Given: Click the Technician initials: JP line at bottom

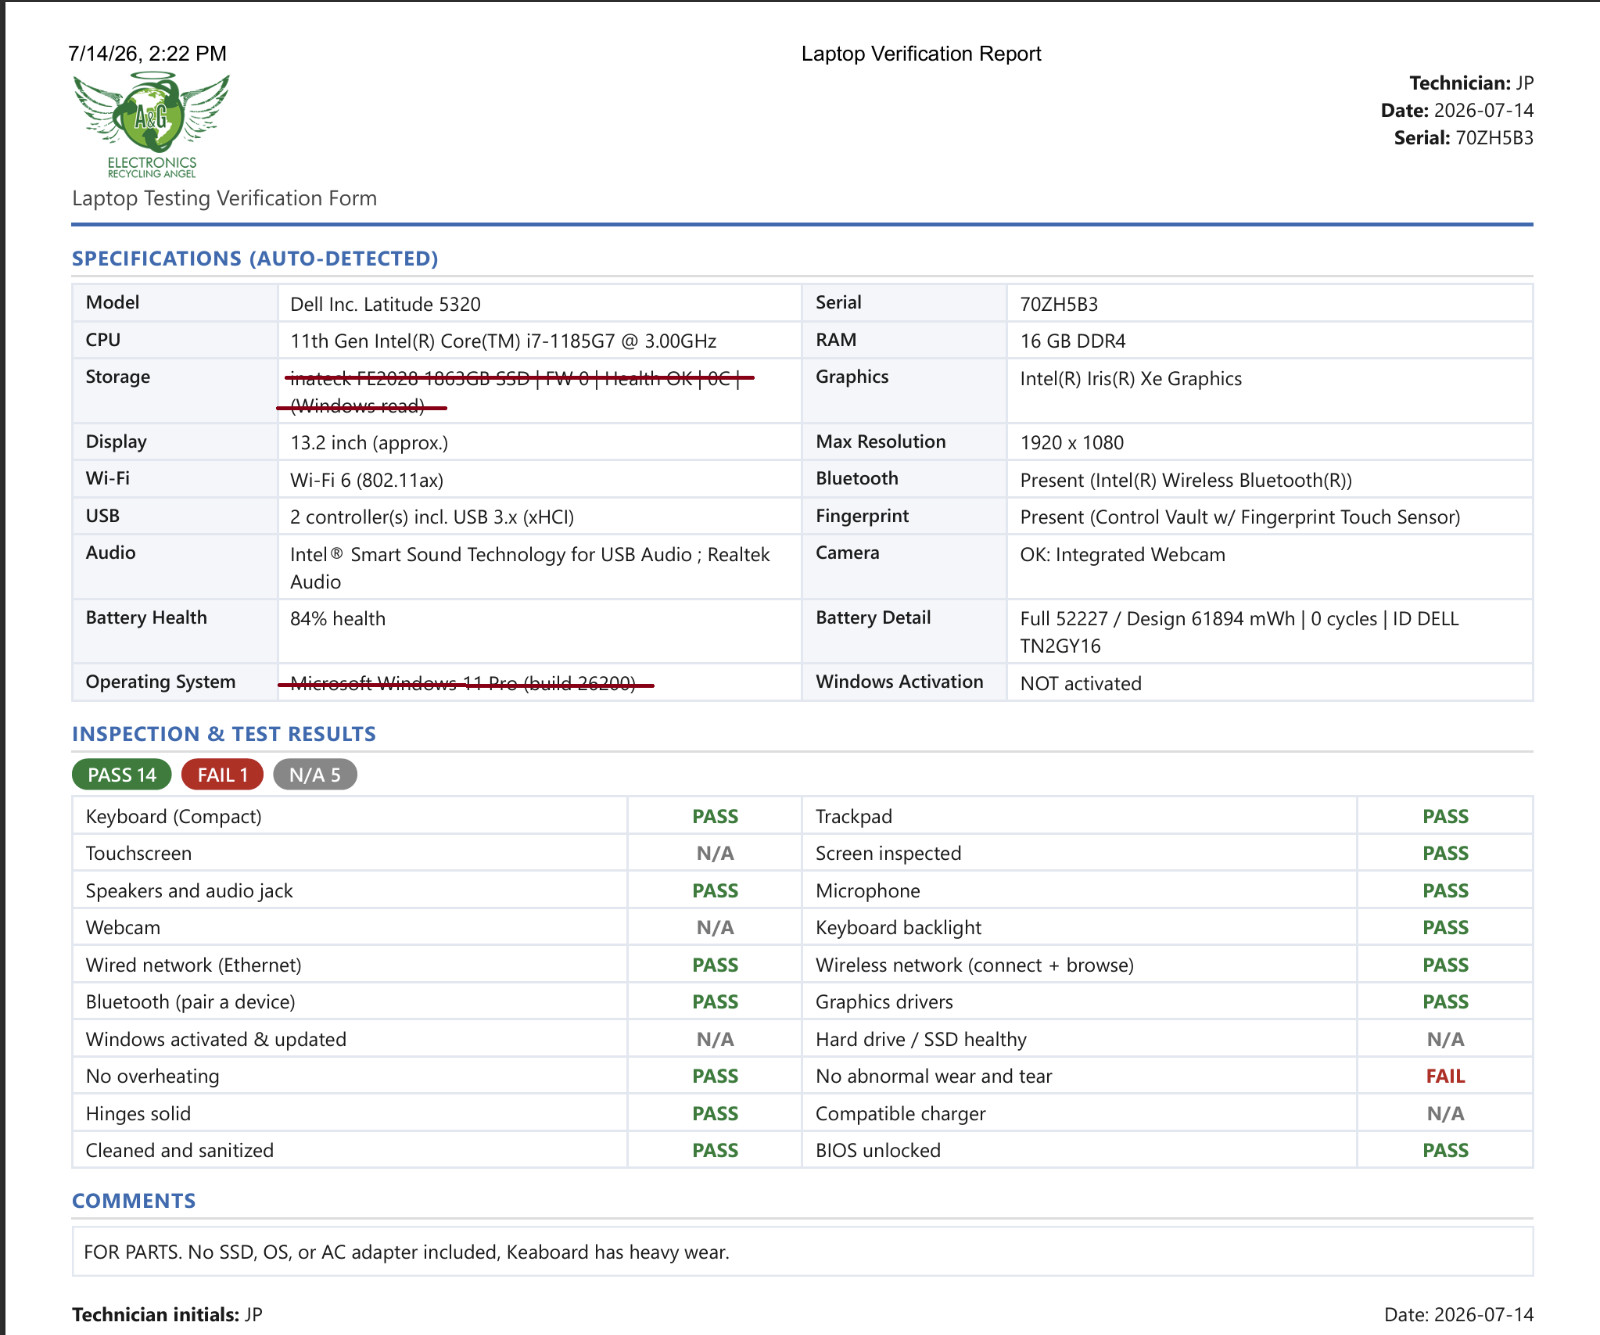Looking at the screenshot, I should (167, 1315).
